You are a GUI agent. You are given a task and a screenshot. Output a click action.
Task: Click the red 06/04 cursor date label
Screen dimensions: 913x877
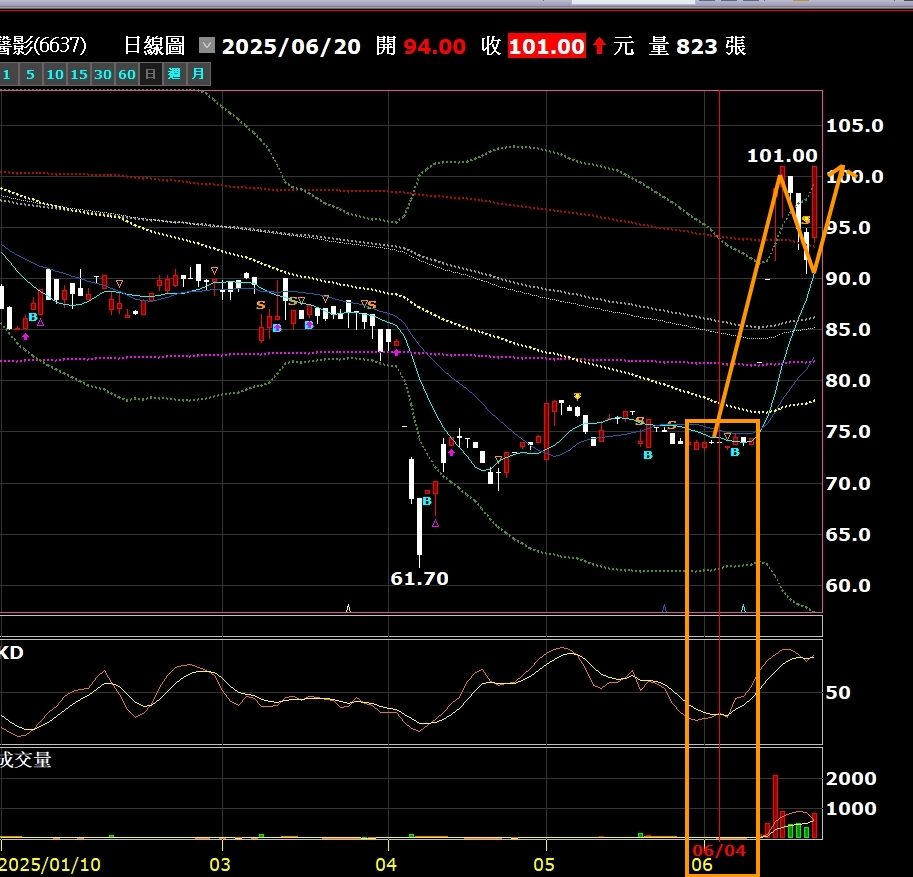(x=719, y=850)
